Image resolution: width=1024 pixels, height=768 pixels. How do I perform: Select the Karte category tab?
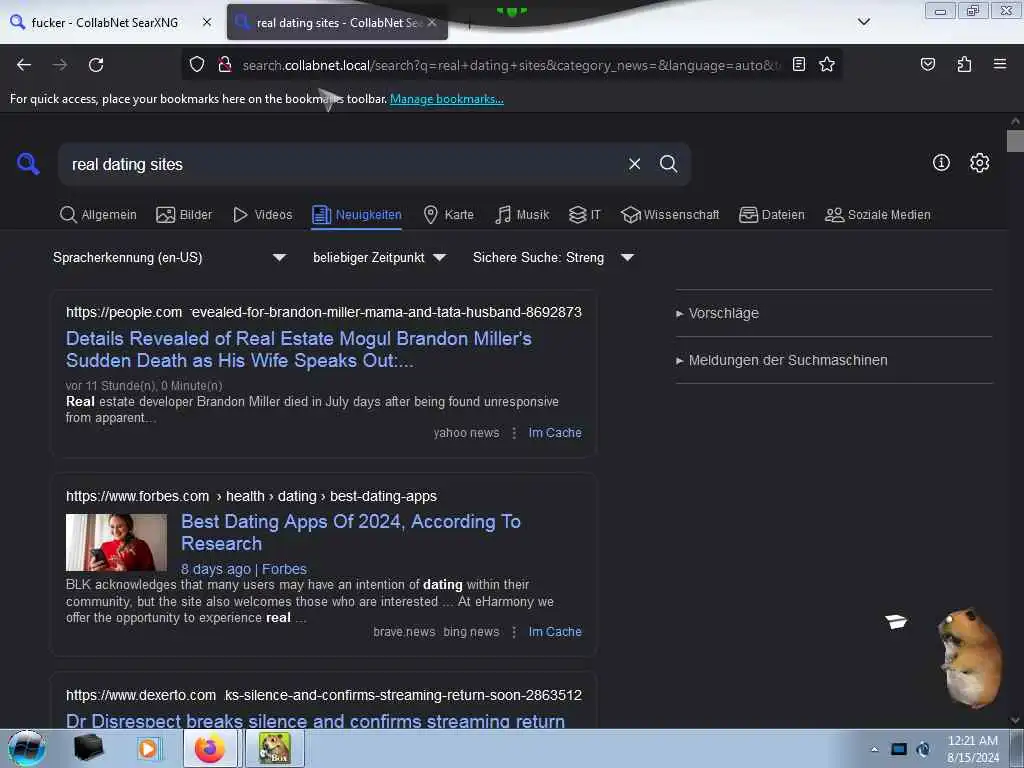(449, 215)
